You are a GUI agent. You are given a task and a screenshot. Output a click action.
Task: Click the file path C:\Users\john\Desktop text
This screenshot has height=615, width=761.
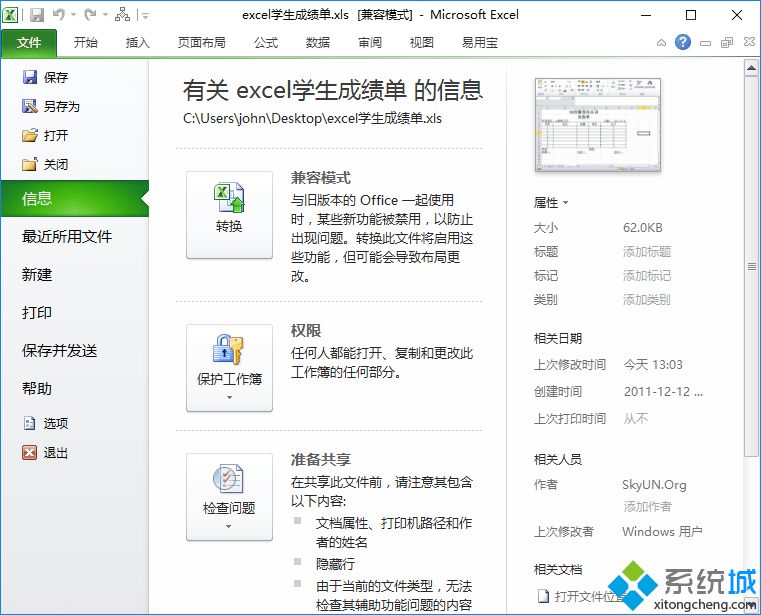click(x=313, y=118)
